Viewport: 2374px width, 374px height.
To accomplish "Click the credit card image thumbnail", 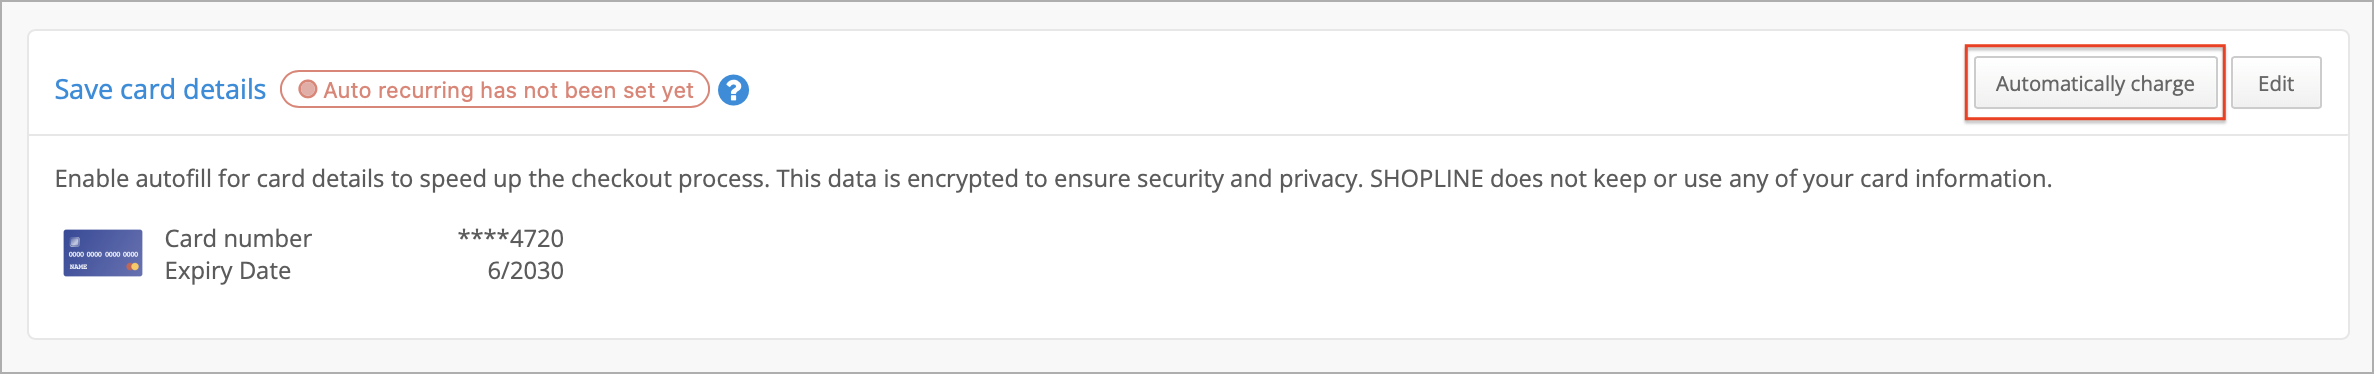I will click(x=103, y=254).
